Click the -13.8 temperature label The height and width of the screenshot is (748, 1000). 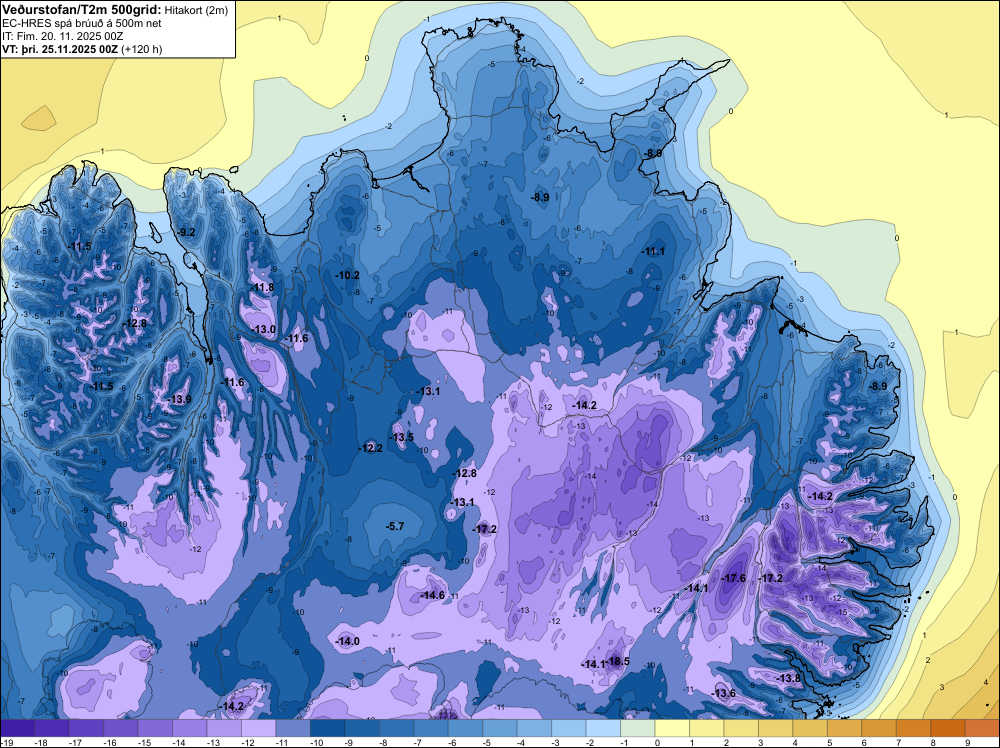tap(788, 678)
